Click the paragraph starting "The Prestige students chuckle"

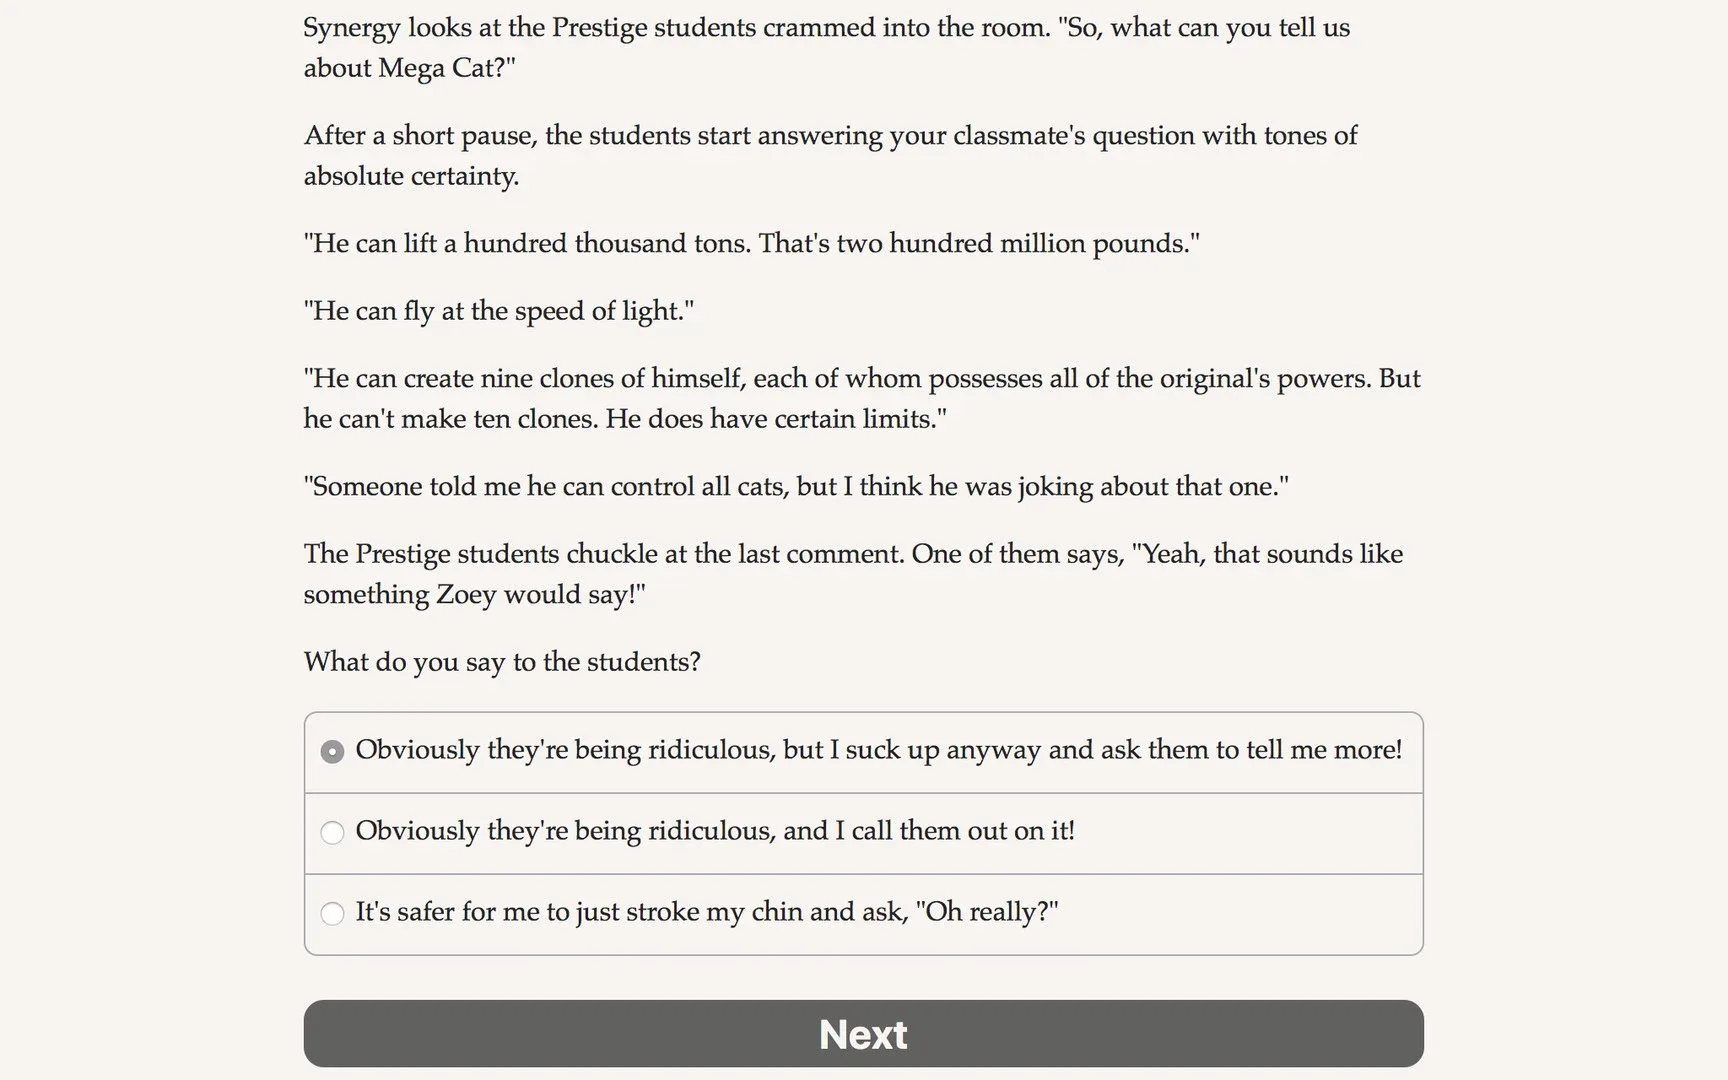(852, 574)
